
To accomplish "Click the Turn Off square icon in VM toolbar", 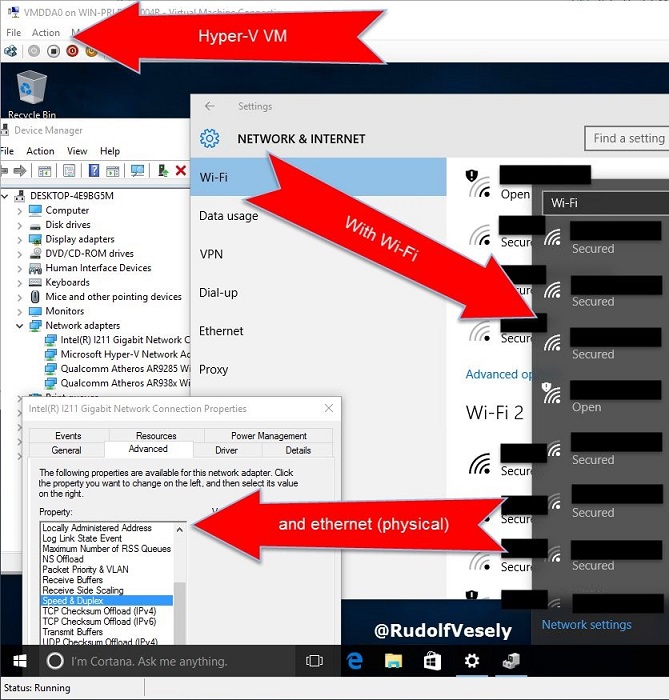I will [x=53, y=51].
